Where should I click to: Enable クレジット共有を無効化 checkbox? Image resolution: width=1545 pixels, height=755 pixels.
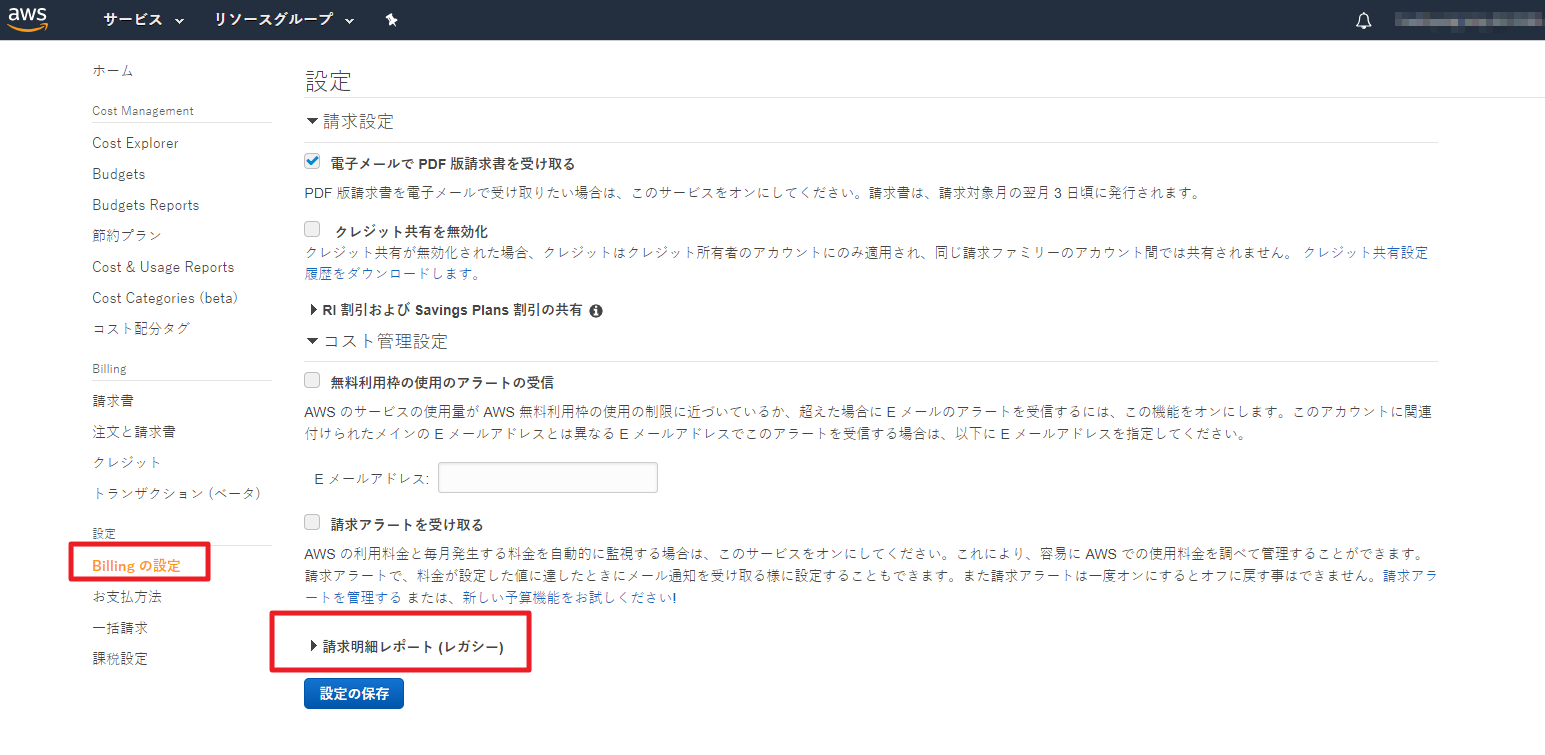(x=312, y=229)
